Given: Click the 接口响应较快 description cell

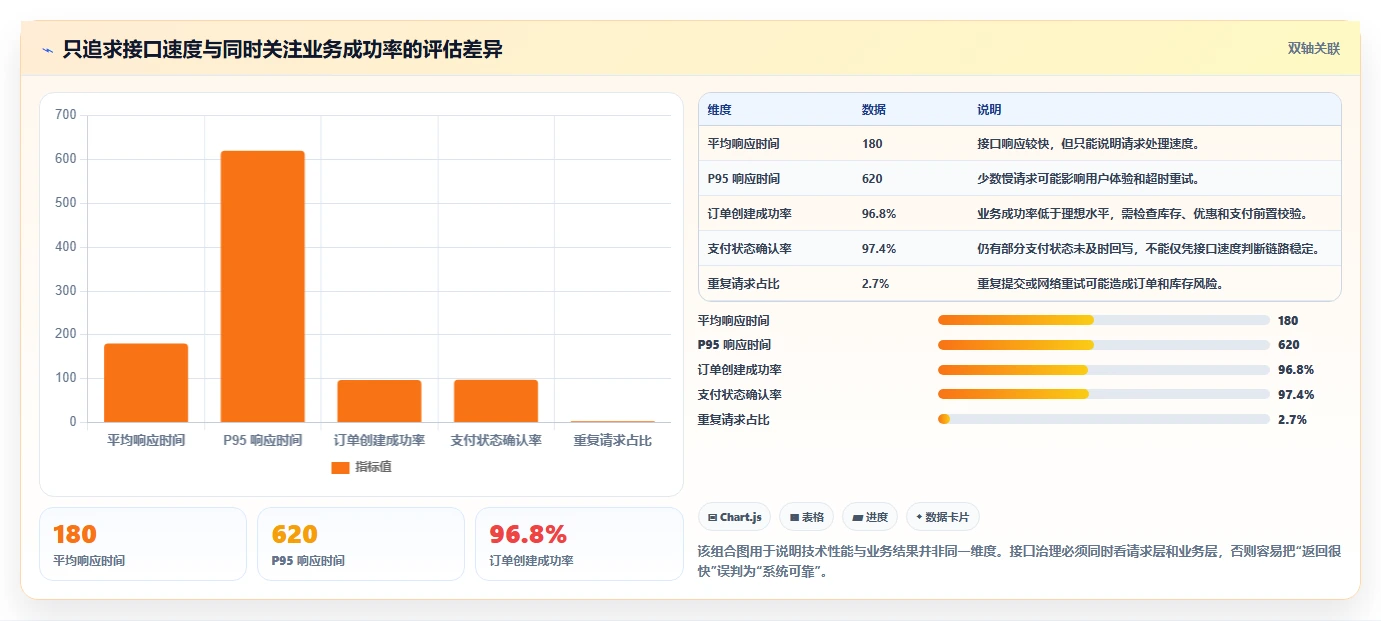Looking at the screenshot, I should click(x=1088, y=144).
